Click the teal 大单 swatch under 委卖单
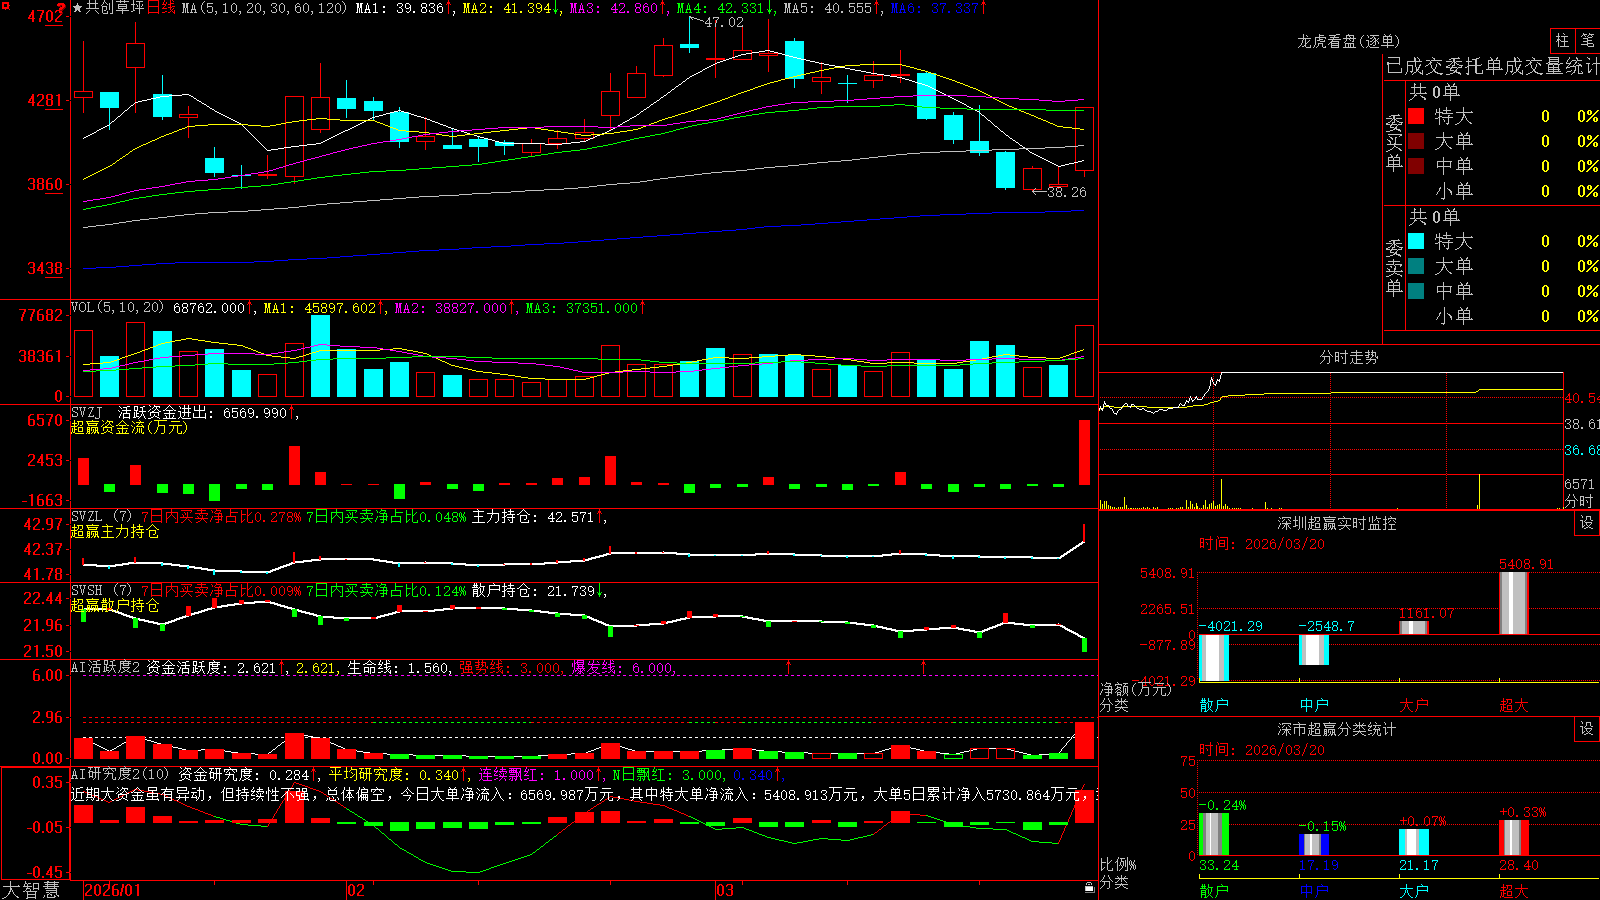The width and height of the screenshot is (1600, 900). (x=1416, y=266)
